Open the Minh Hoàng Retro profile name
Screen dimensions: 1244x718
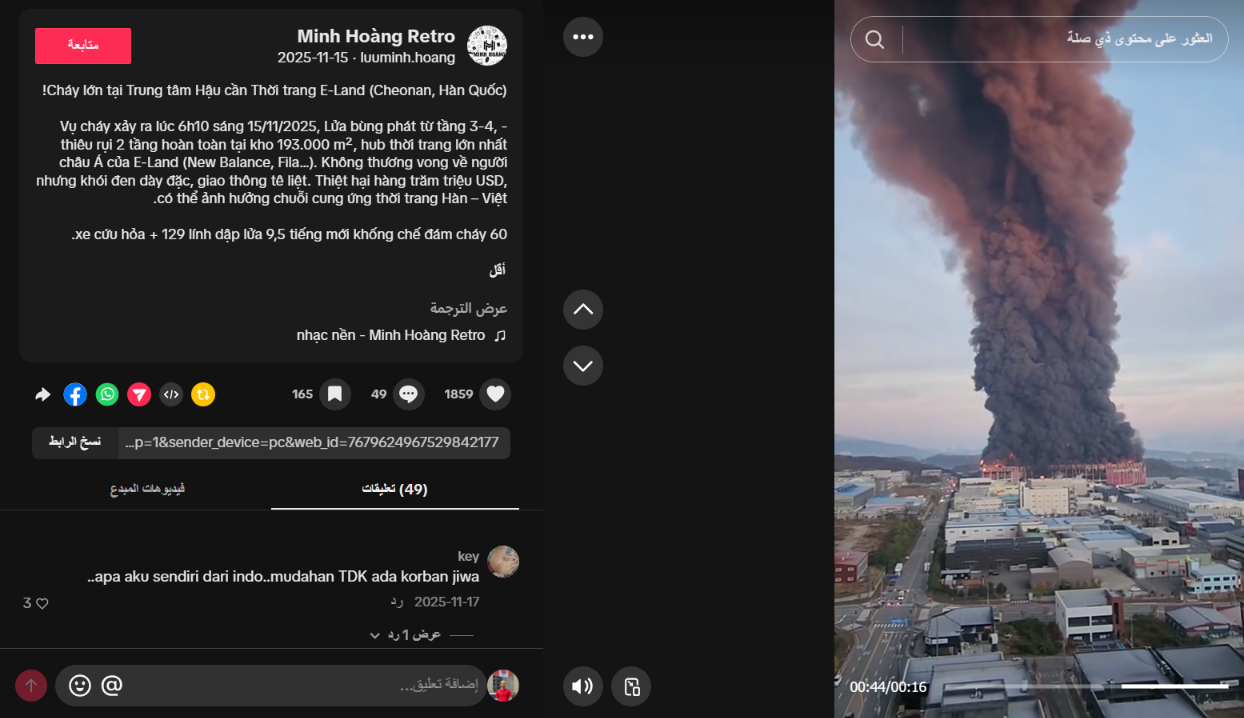[x=376, y=37]
